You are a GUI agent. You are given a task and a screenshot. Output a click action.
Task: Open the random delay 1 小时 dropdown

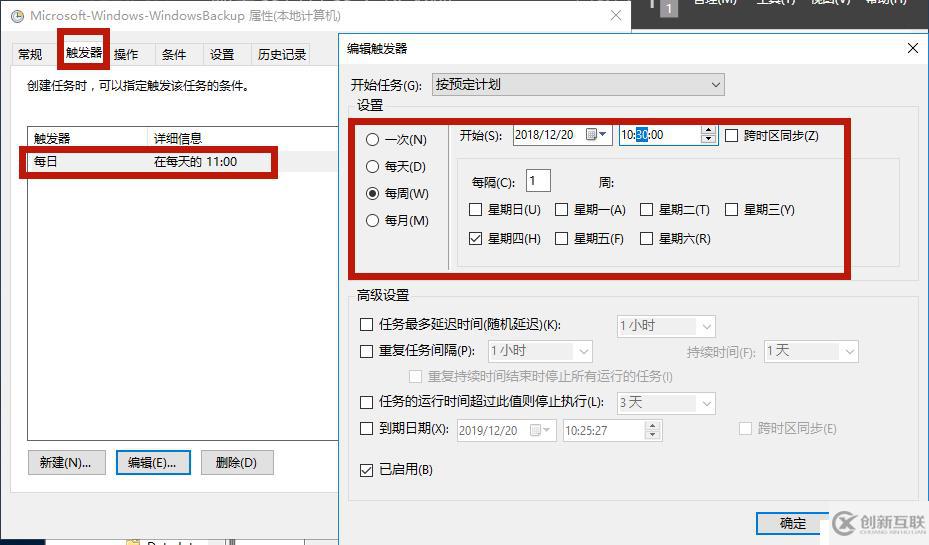[666, 326]
